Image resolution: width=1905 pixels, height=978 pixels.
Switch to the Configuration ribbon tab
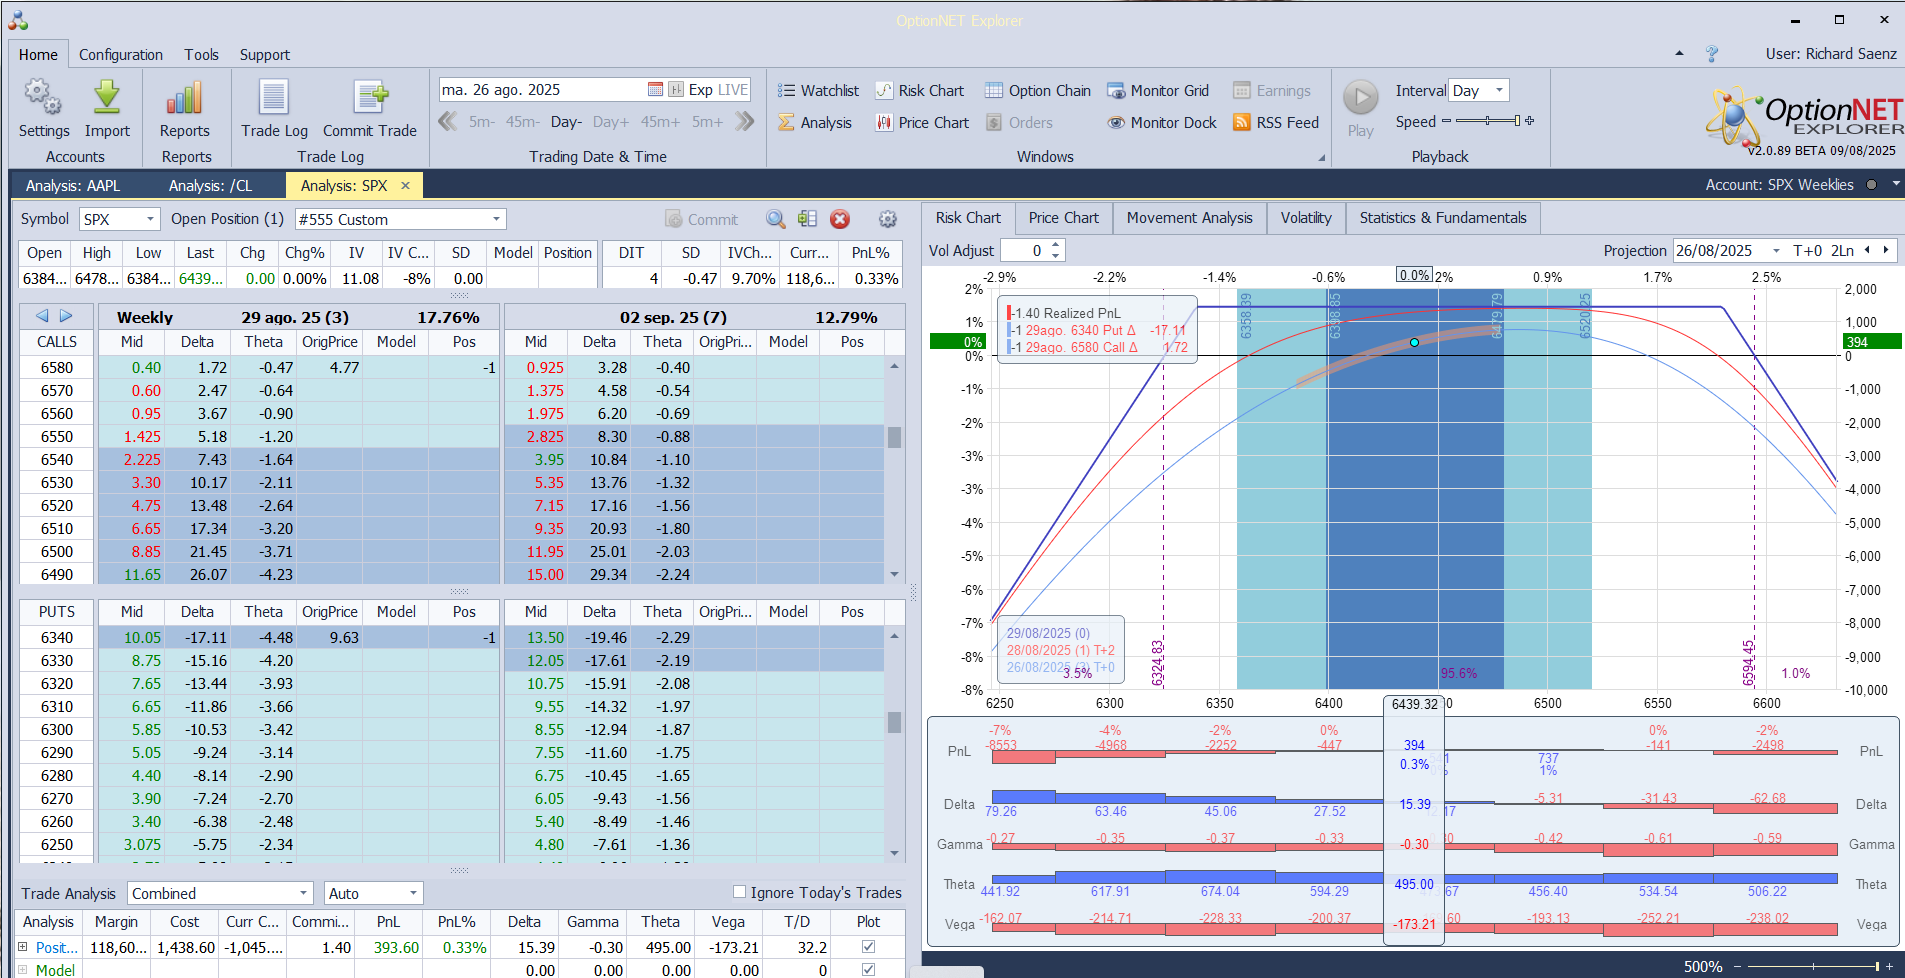121,54
